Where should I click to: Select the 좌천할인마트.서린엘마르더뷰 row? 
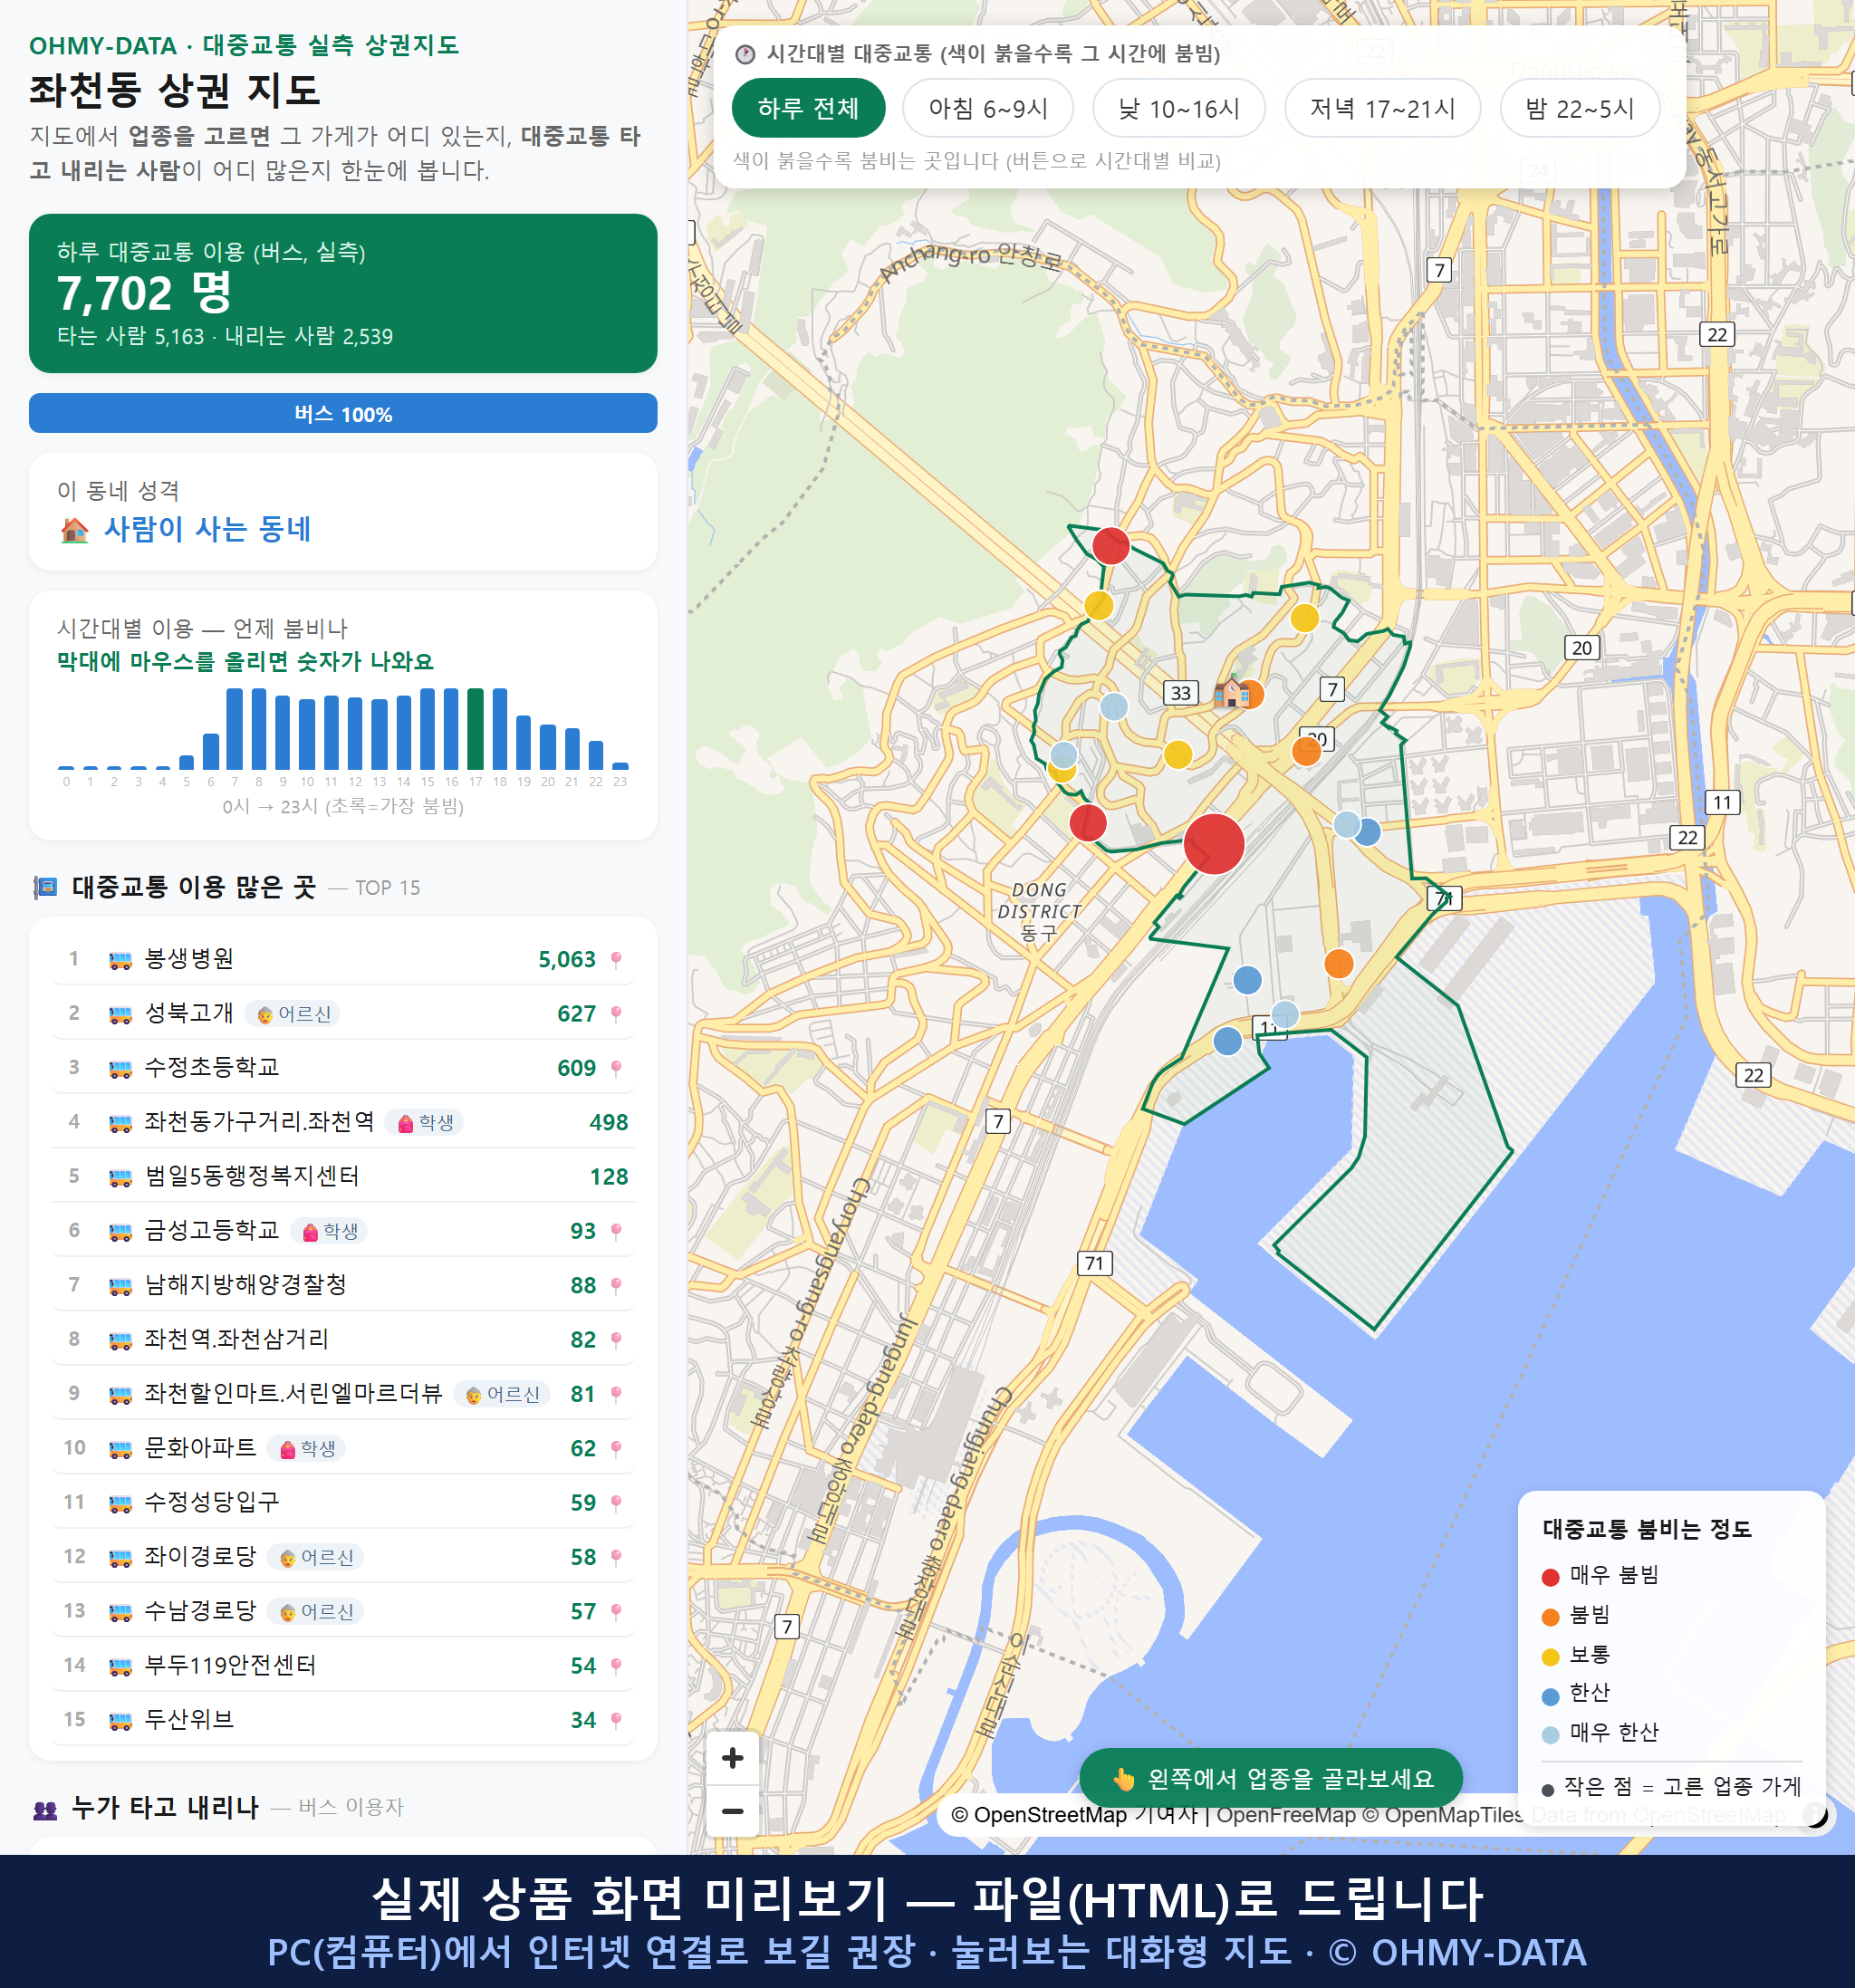pyautogui.click(x=343, y=1394)
